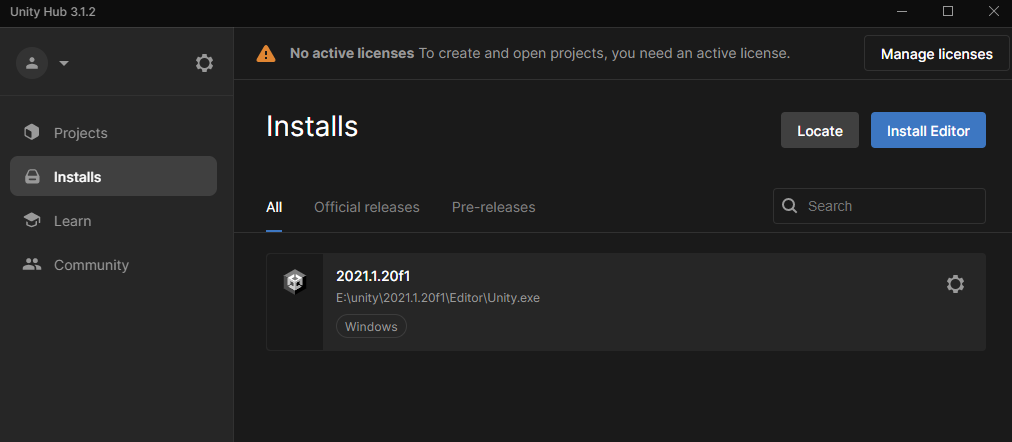The height and width of the screenshot is (442, 1012).
Task: Switch to the All tab
Action: click(274, 207)
